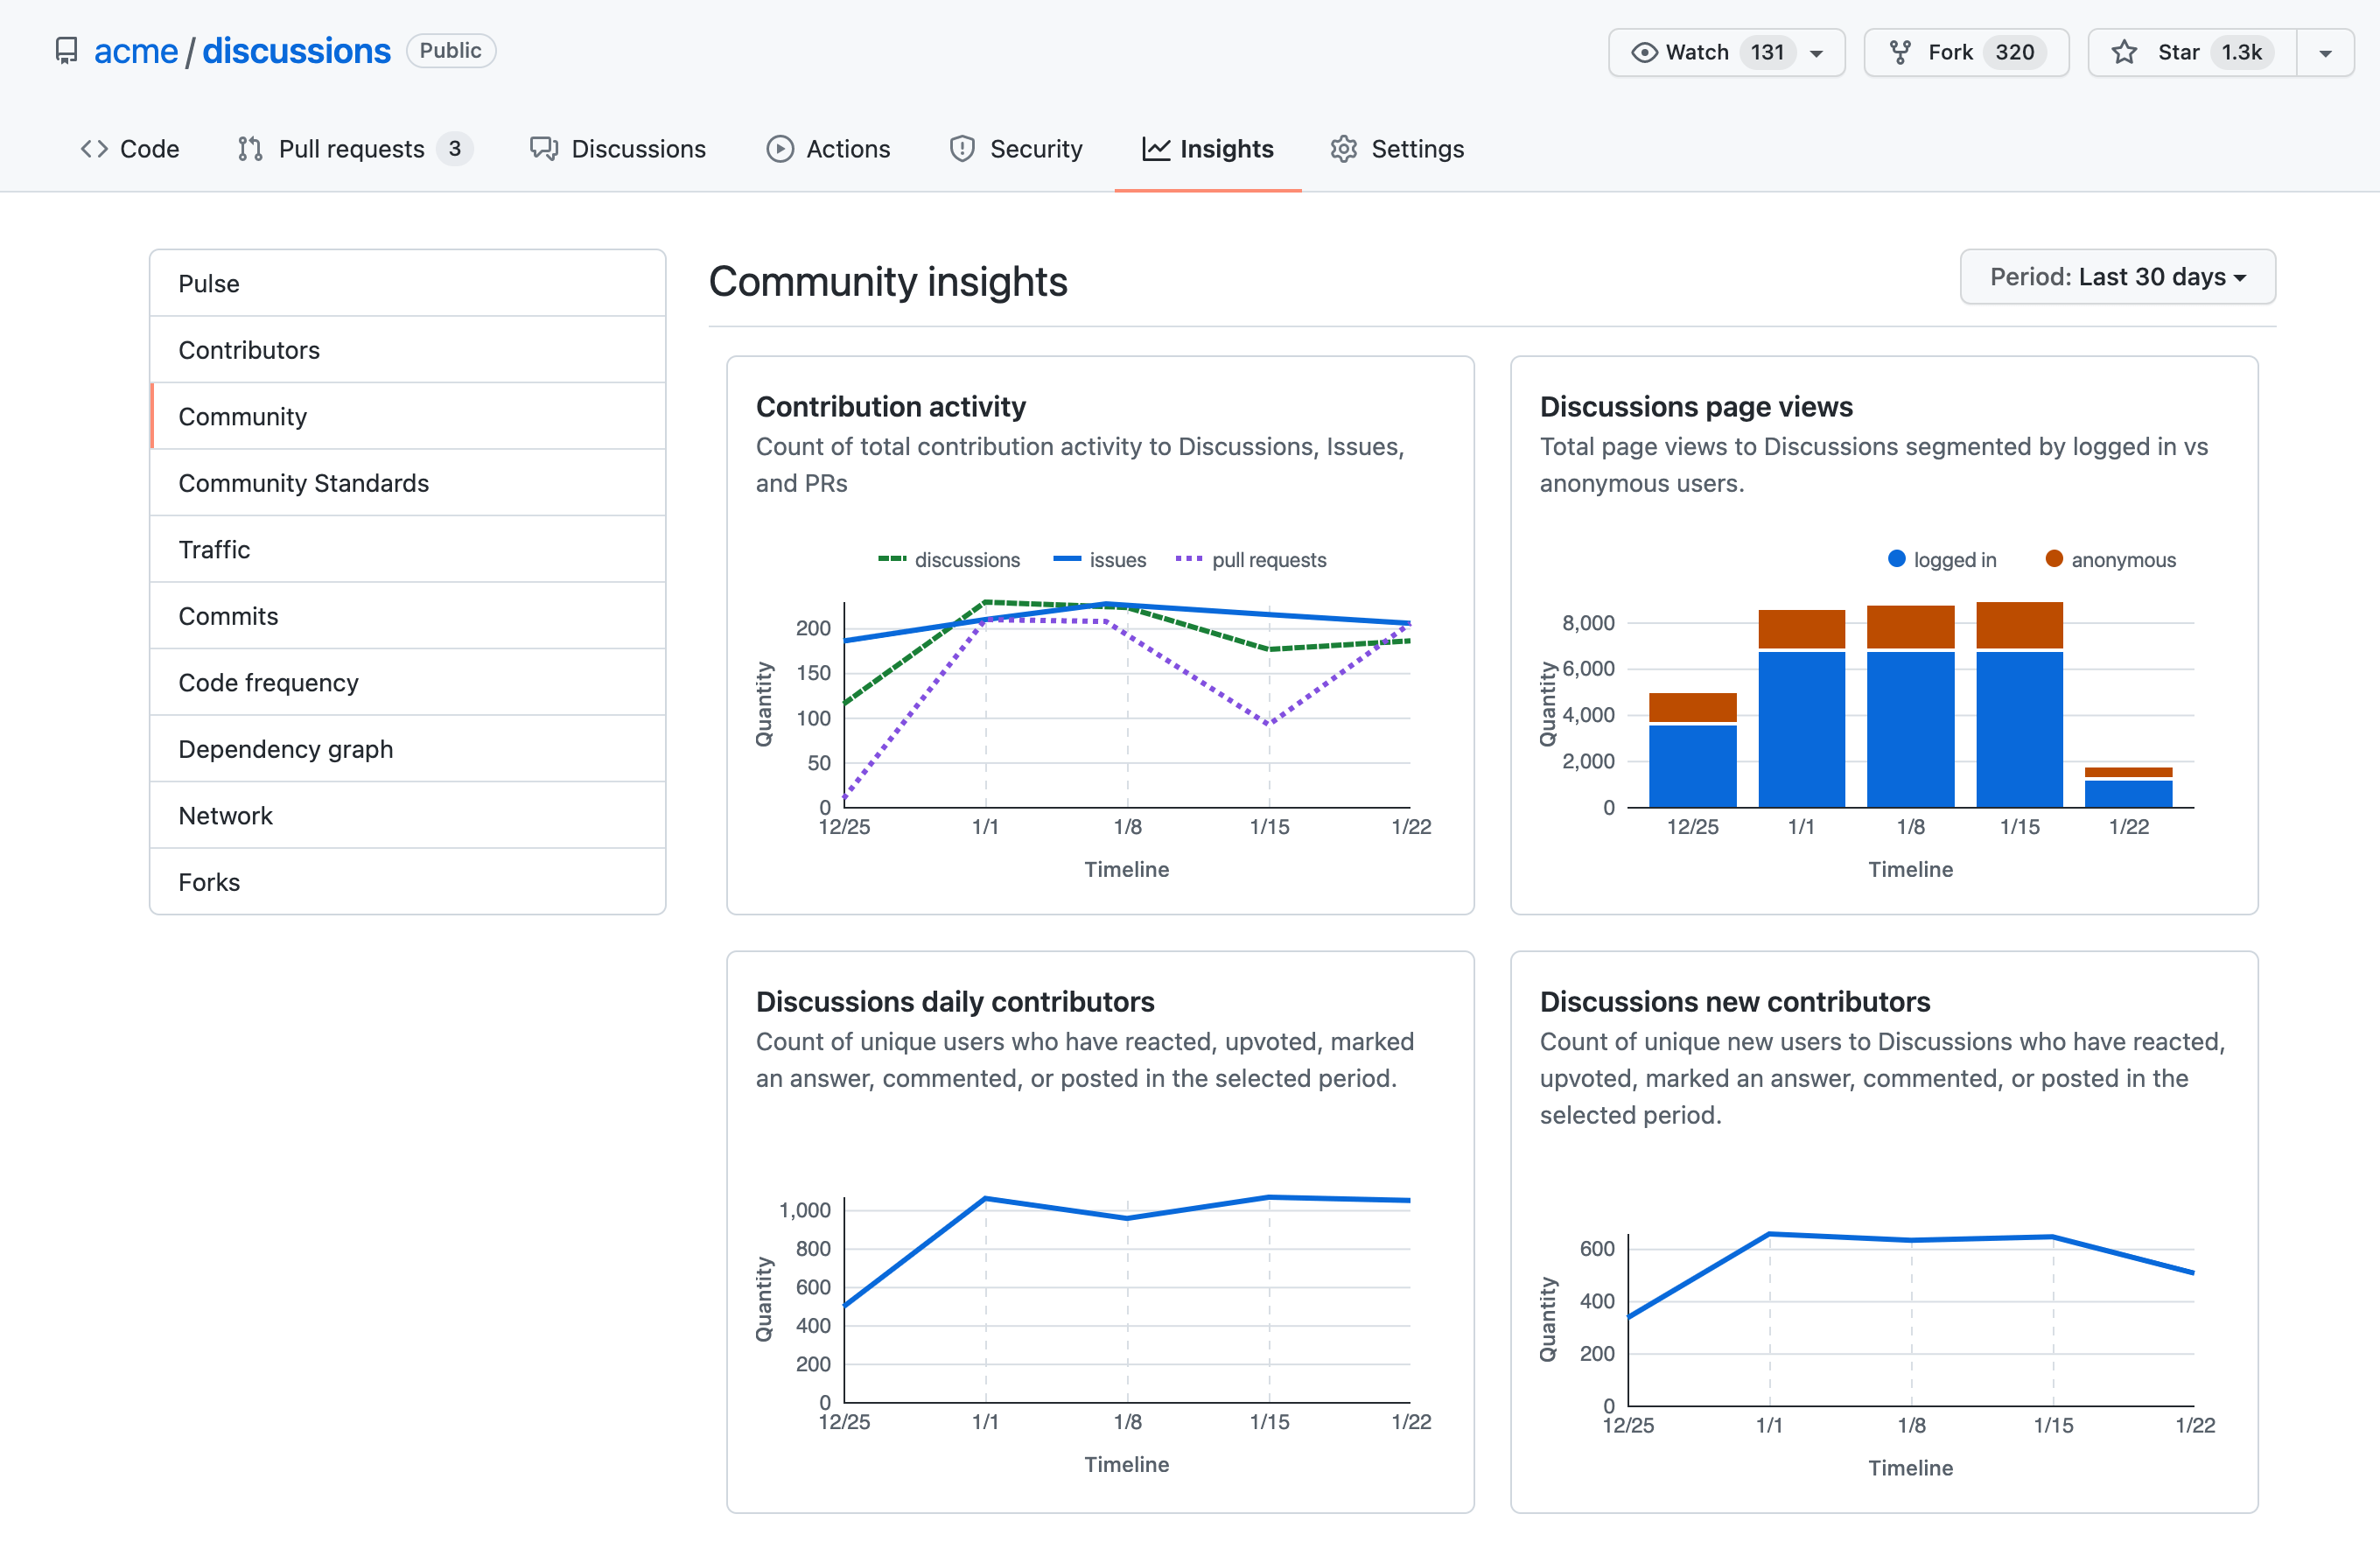This screenshot has height=1549, width=2380.
Task: Click the Star count 1.3k
Action: point(2242,52)
